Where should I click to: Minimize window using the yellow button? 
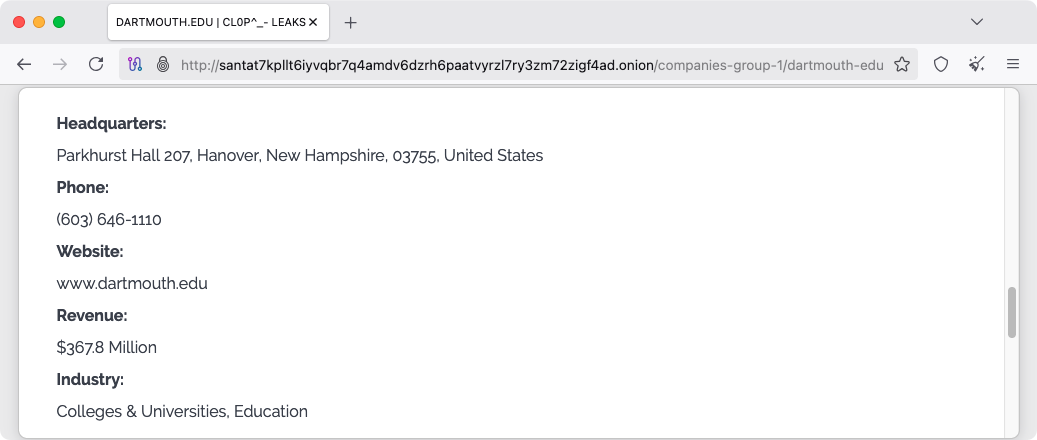pyautogui.click(x=39, y=22)
